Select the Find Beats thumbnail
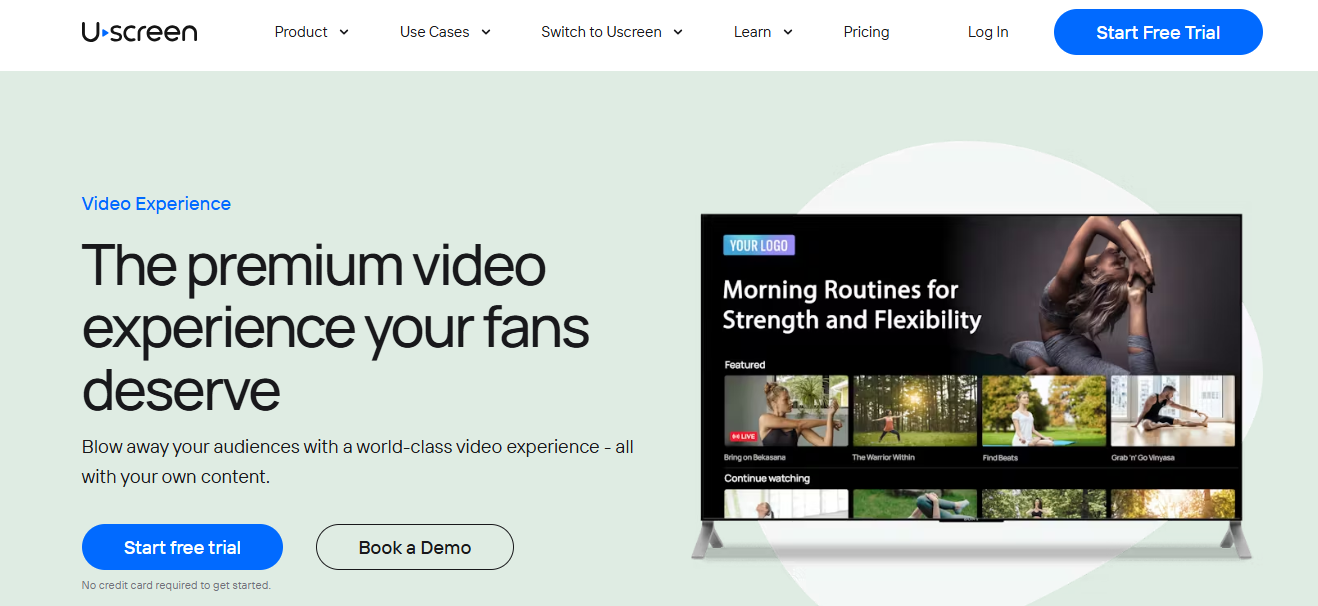Viewport: 1318px width, 606px height. 1044,411
